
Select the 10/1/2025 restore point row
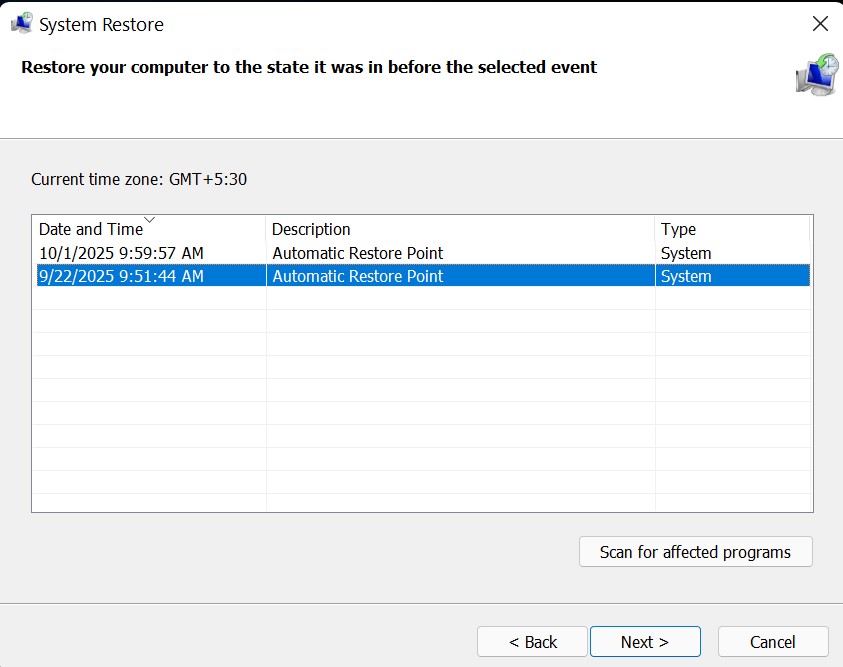coord(150,253)
